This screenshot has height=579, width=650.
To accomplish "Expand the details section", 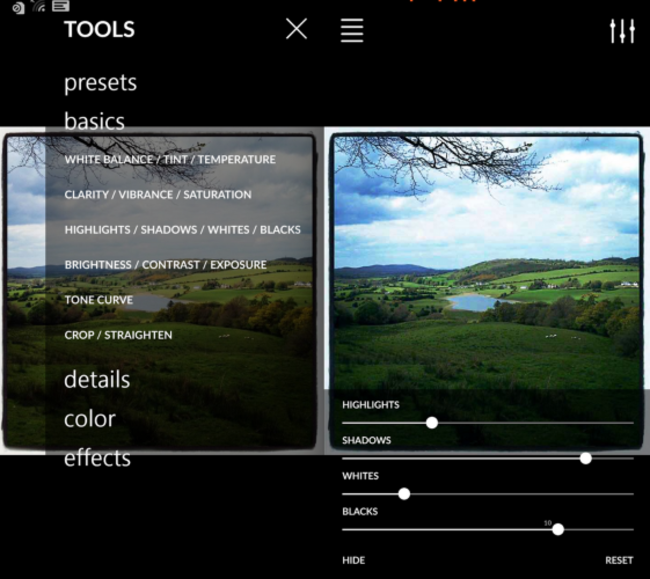I will click(97, 380).
